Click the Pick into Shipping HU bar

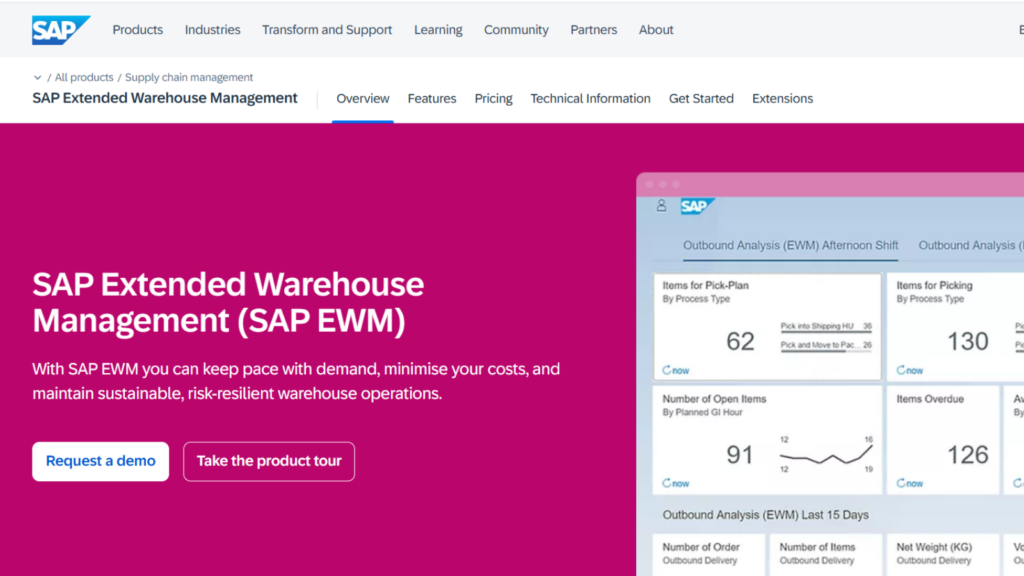click(x=826, y=327)
